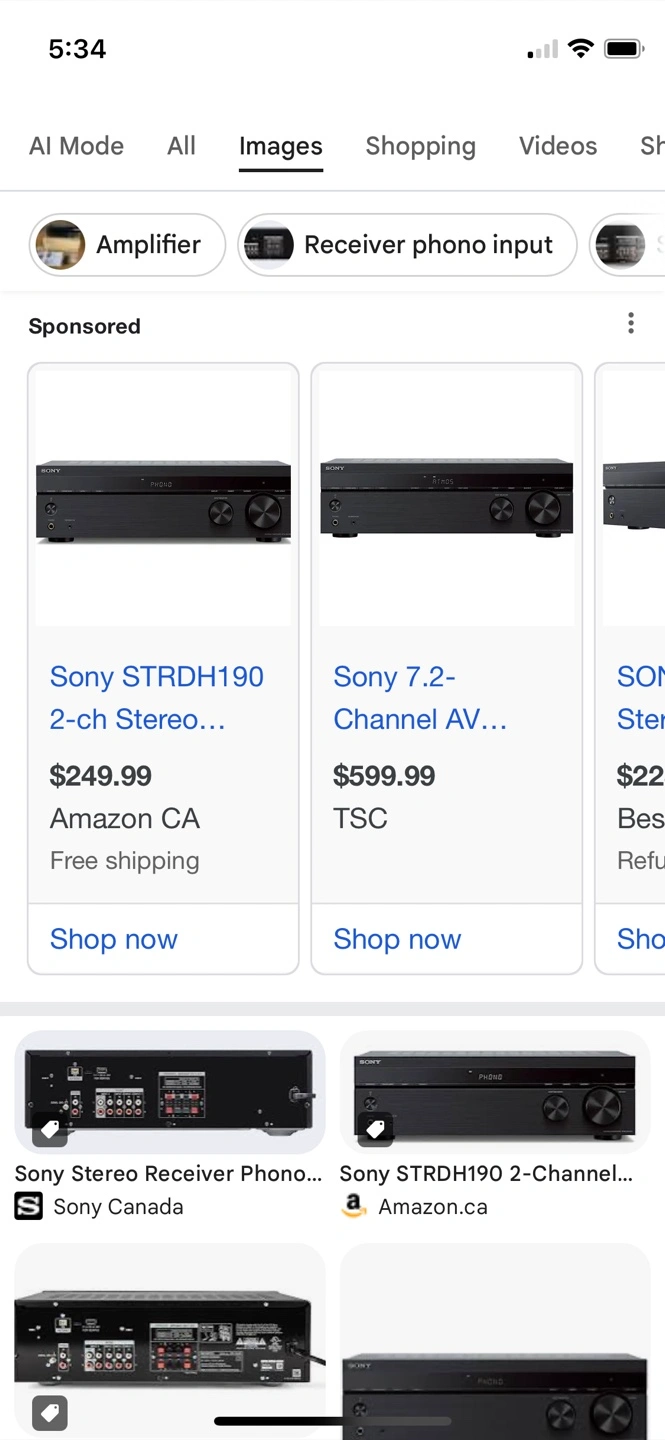
Task: Tap the Receiver phono input chip icon
Action: [269, 245]
